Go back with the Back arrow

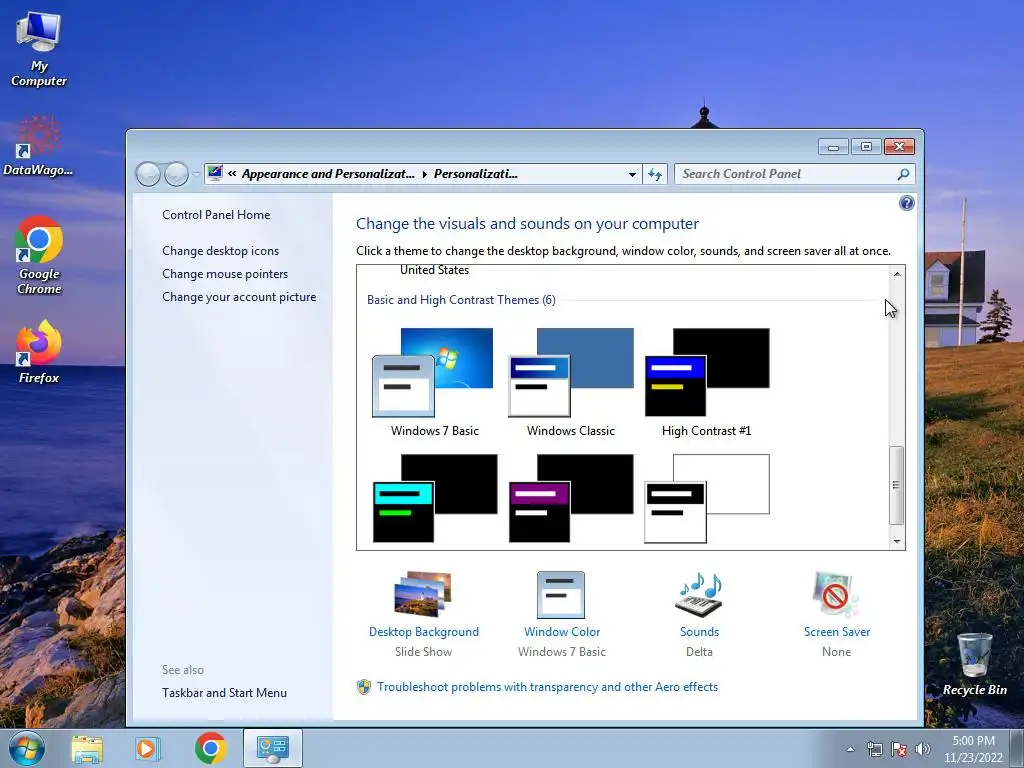[x=148, y=174]
